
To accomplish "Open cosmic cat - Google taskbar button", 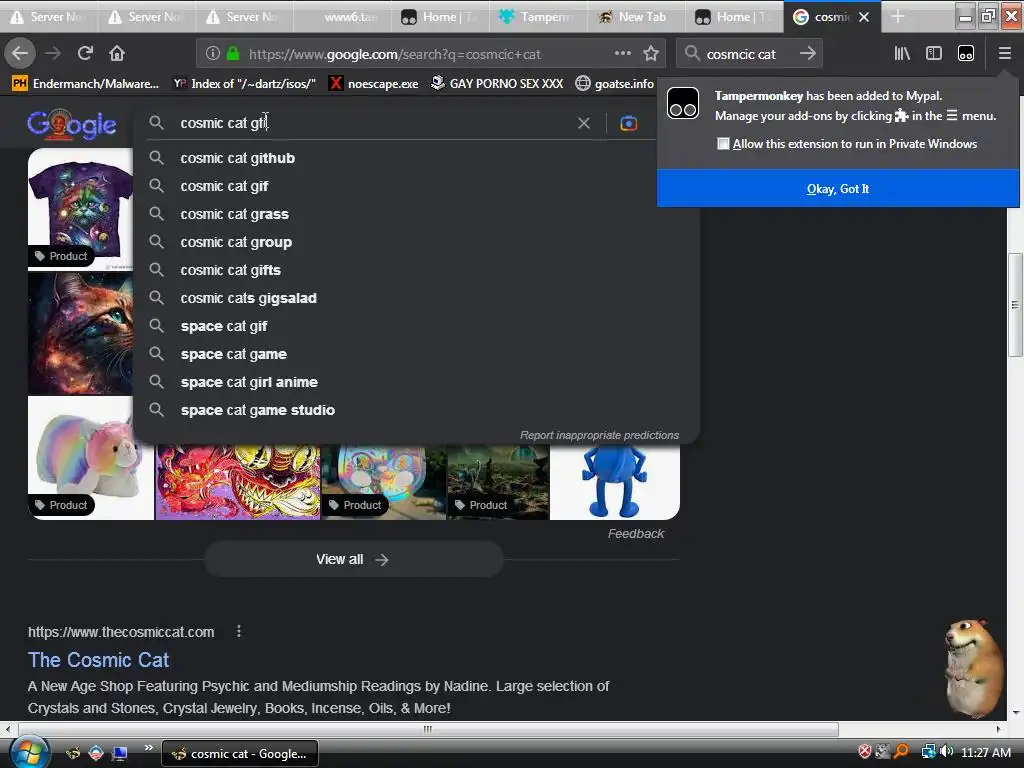I will 240,754.
